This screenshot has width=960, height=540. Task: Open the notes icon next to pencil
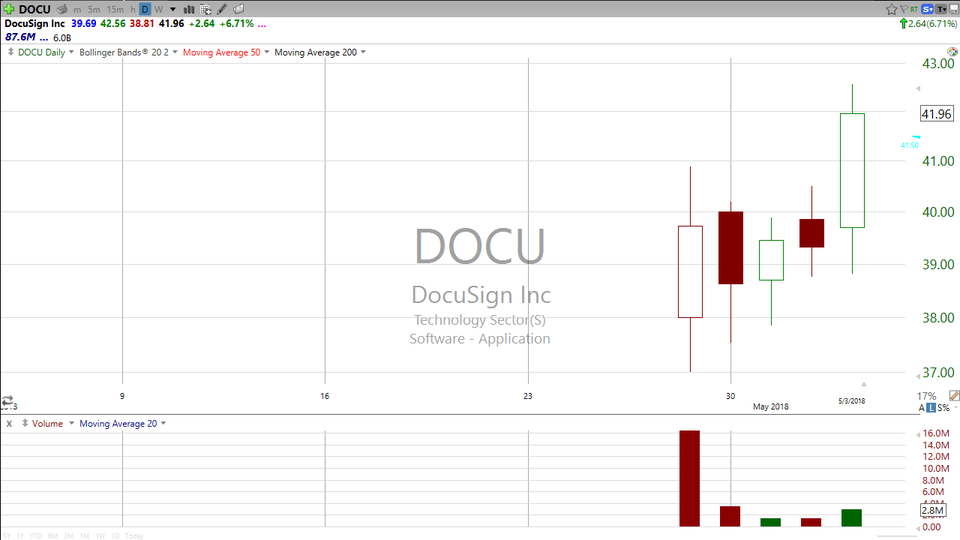(x=239, y=9)
